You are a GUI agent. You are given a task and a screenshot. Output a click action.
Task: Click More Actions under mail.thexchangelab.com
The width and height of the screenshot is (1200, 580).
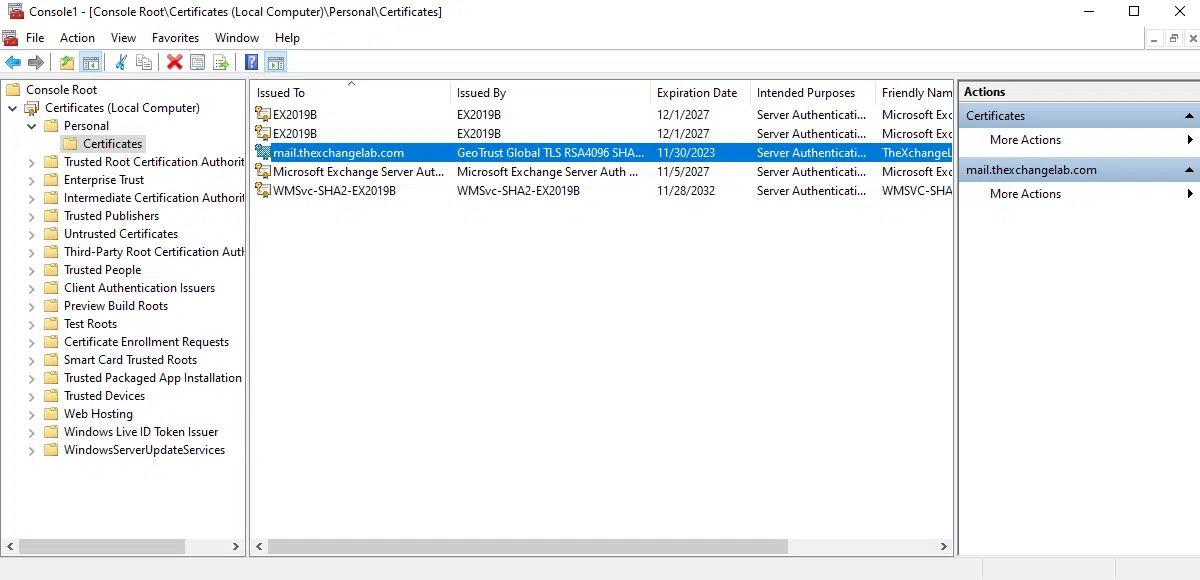coord(1025,194)
